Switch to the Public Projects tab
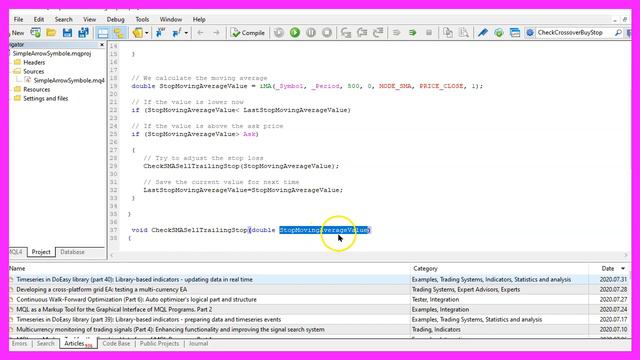The image size is (640, 360). (159, 344)
